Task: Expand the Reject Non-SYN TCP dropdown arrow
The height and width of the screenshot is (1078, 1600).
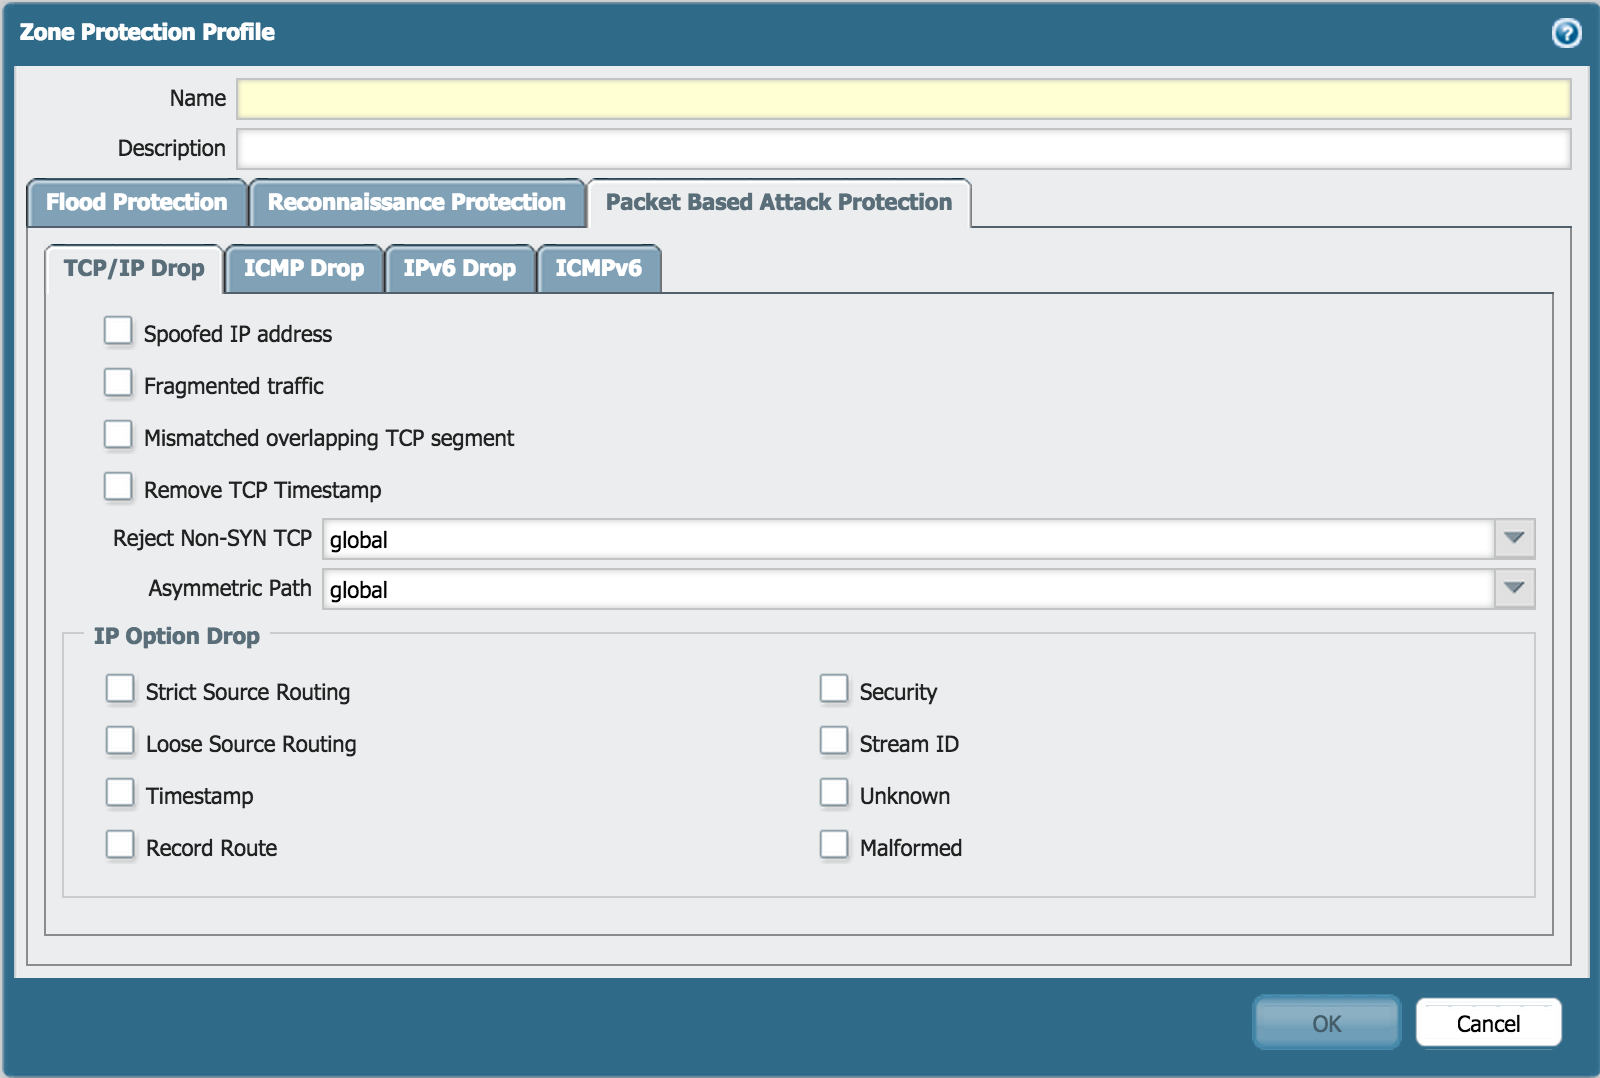Action: coord(1514,539)
